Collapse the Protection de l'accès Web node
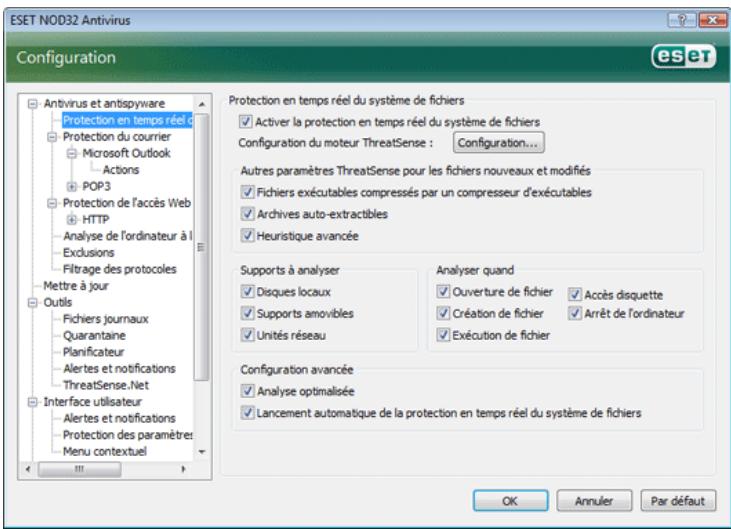The width and height of the screenshot is (731, 529). coord(52,203)
